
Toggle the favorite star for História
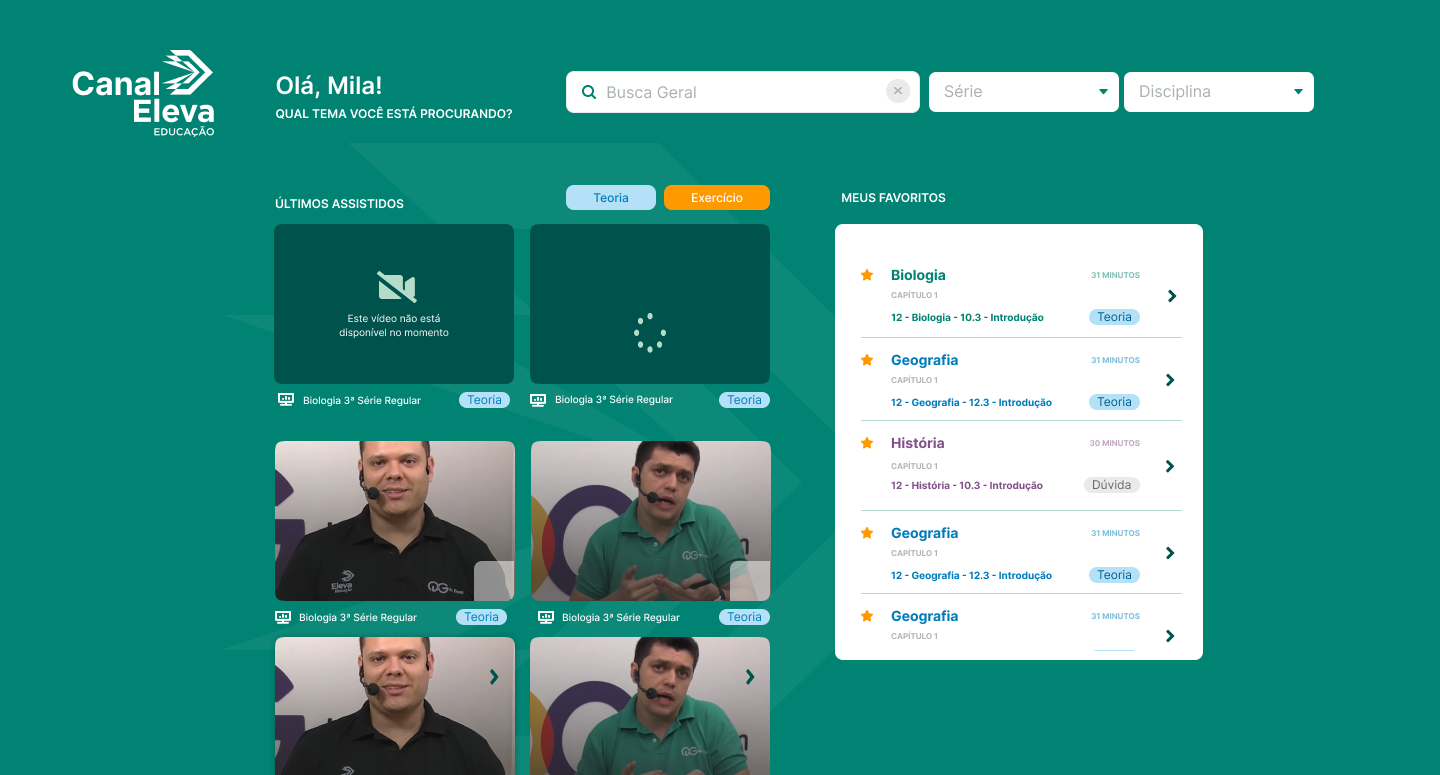point(867,443)
